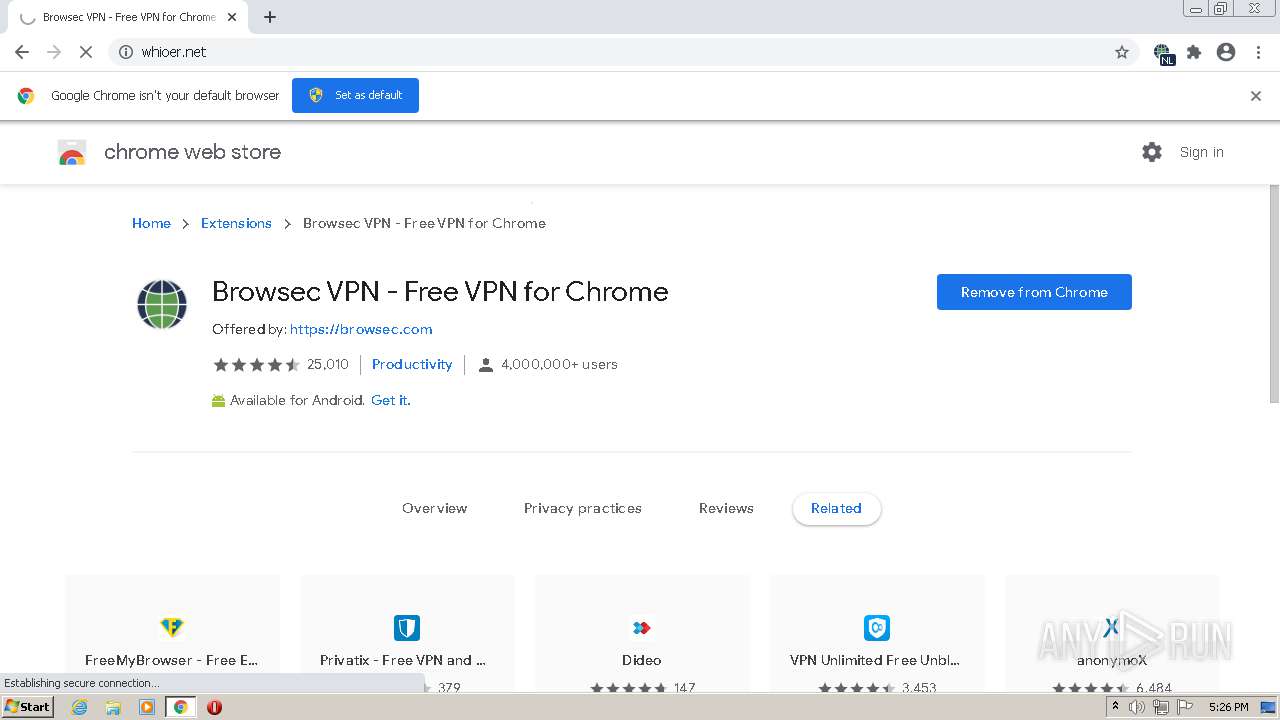Open the Opera icon in the taskbar
1280x720 pixels.
(x=214, y=707)
